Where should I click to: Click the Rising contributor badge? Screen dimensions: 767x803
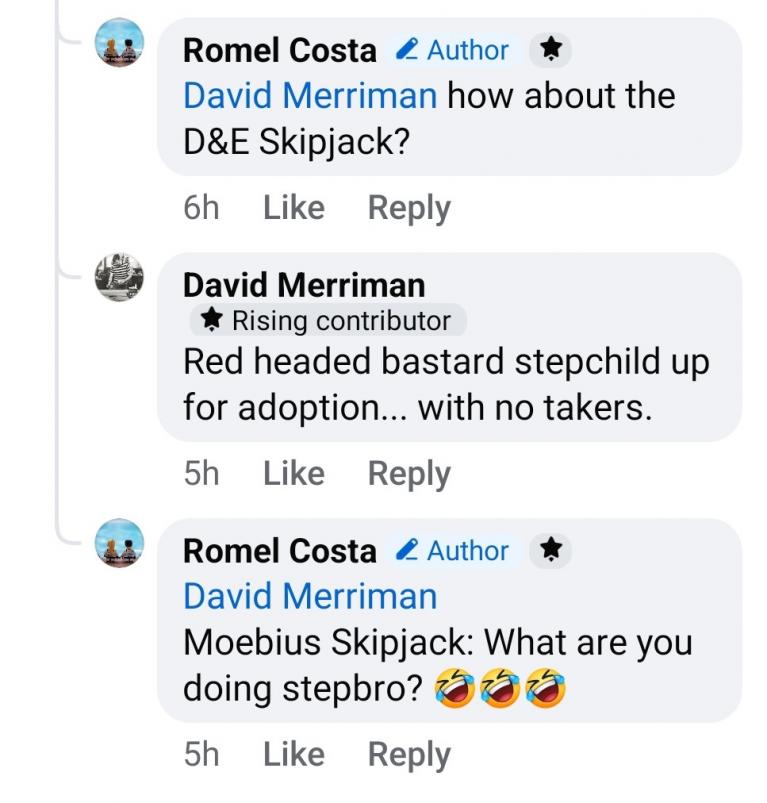click(x=327, y=321)
